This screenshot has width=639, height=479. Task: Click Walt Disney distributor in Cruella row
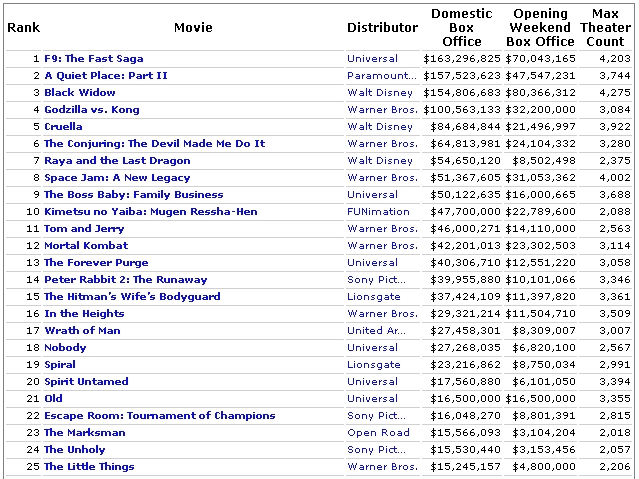click(x=380, y=127)
